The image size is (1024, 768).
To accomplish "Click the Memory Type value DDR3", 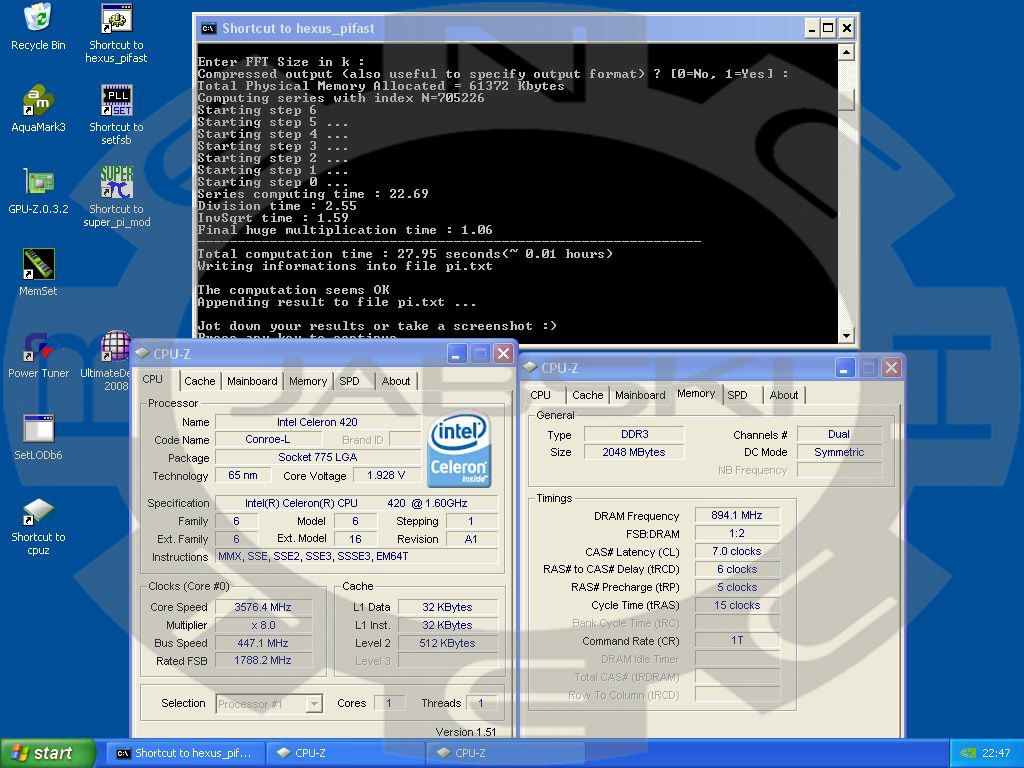I will [634, 434].
